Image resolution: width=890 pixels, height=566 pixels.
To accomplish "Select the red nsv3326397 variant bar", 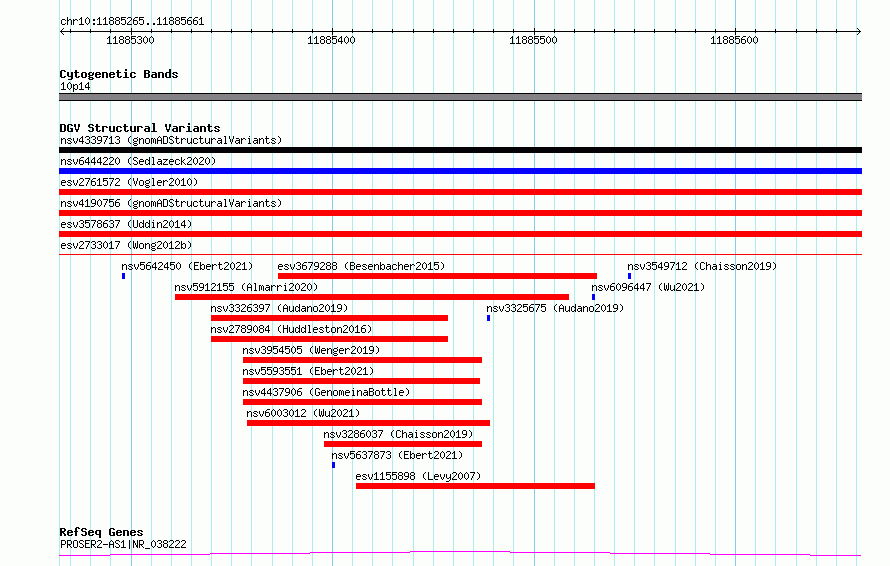I will tap(329, 318).
